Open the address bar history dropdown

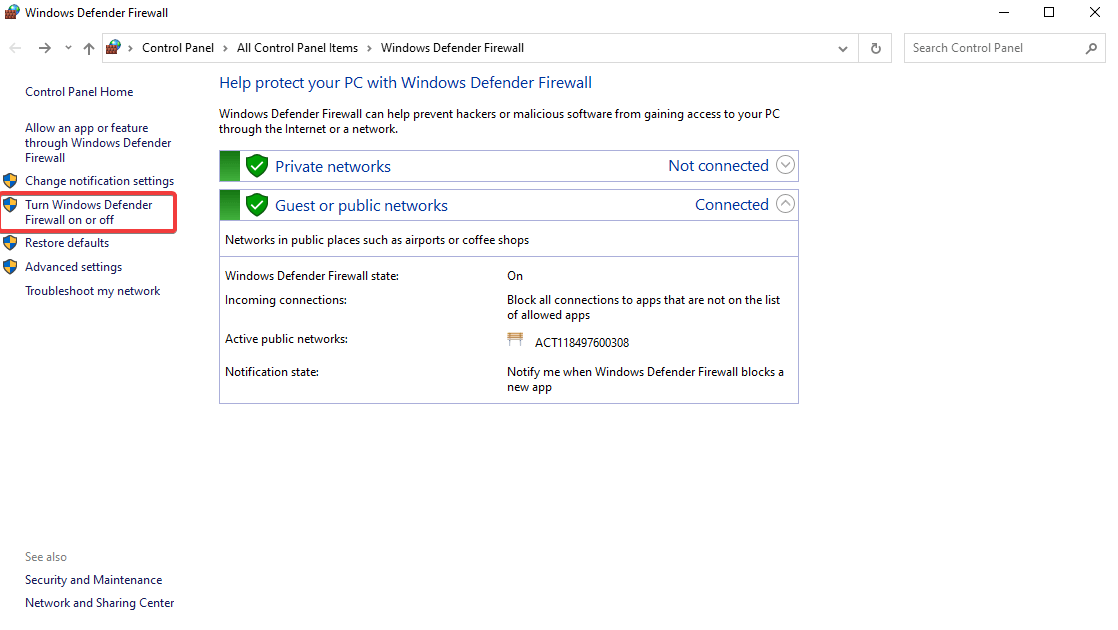click(x=842, y=47)
